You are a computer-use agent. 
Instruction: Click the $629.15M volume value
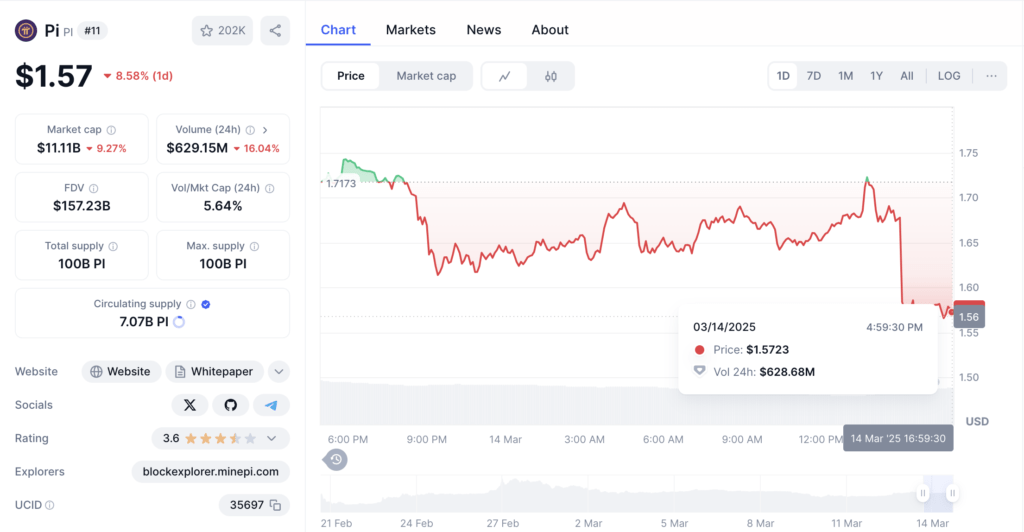(197, 148)
